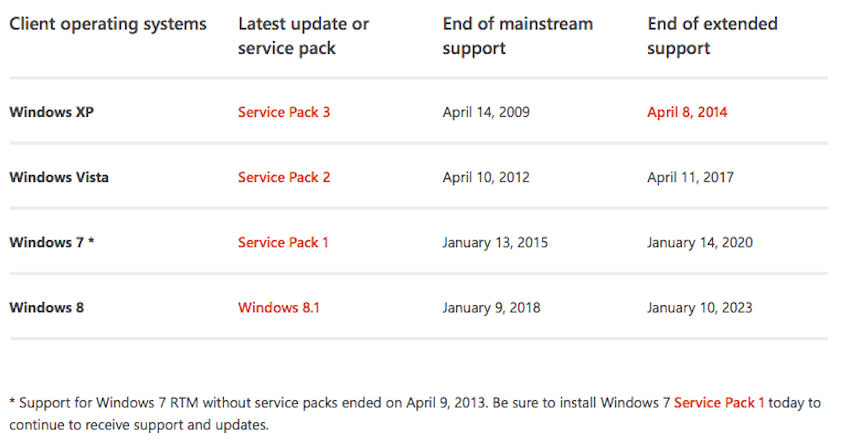The width and height of the screenshot is (850, 443).
Task: Open the Service Pack 2 link
Action: pyautogui.click(x=284, y=177)
